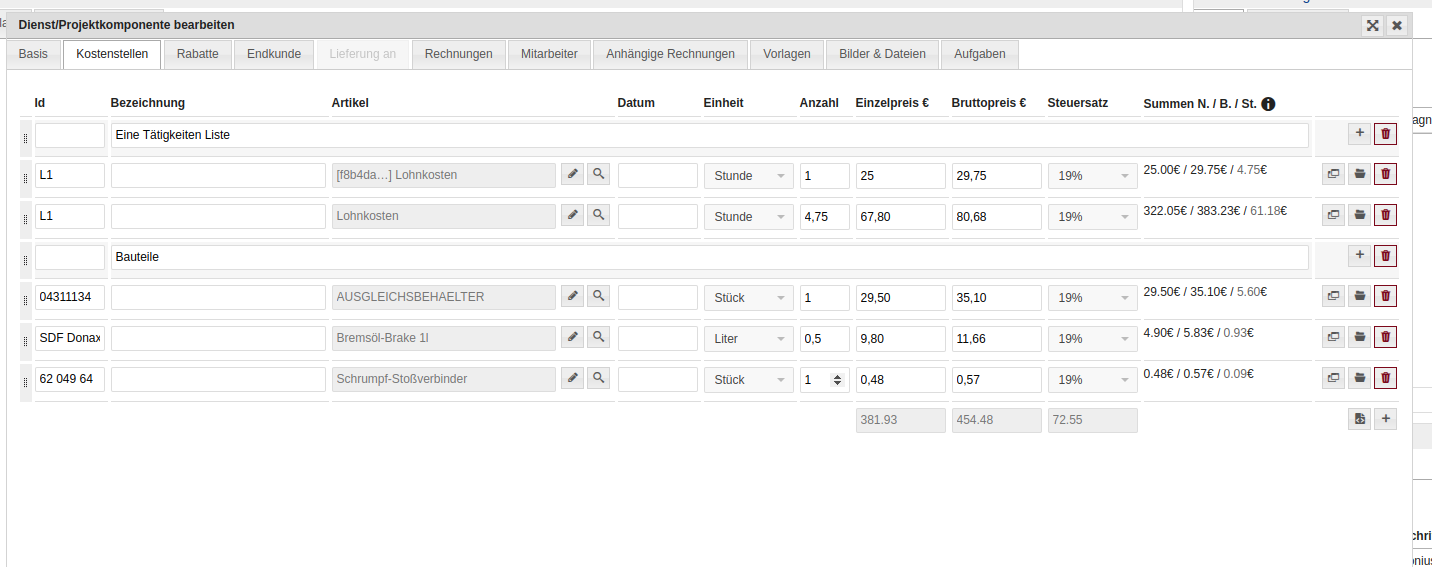The image size is (1432, 567).
Task: Expand the Steuersatz dropdown for Bremsöl-Brake 1l
Action: pos(1092,339)
